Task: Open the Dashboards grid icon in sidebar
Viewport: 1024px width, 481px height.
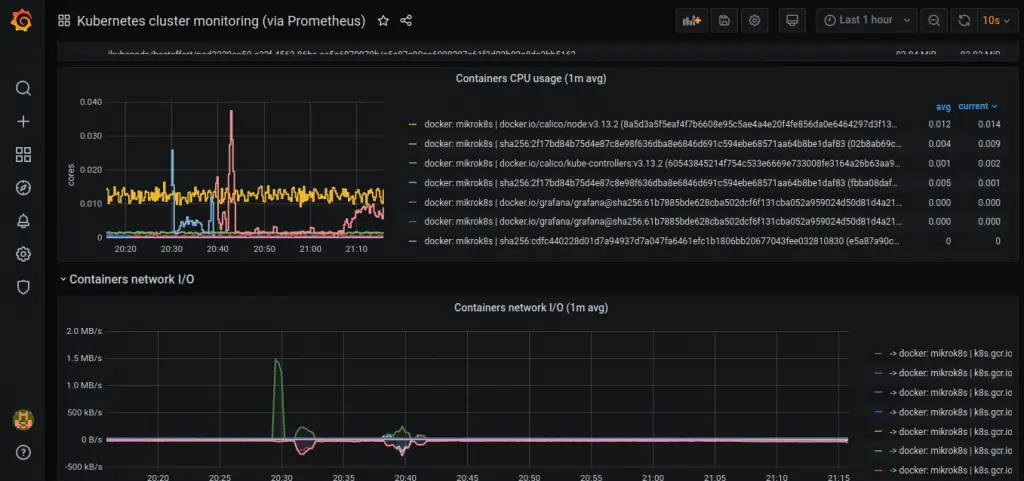Action: point(23,155)
